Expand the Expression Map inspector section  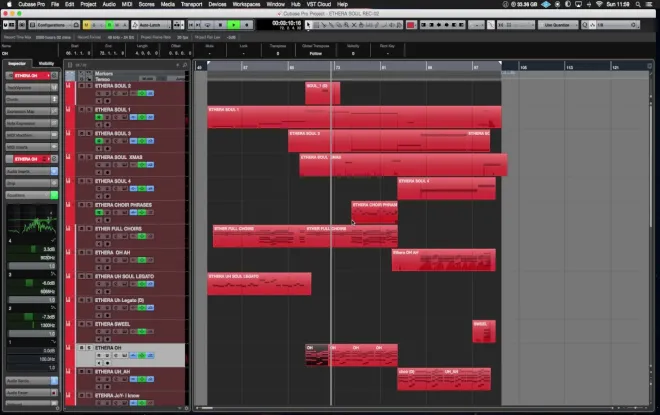click(x=32, y=111)
